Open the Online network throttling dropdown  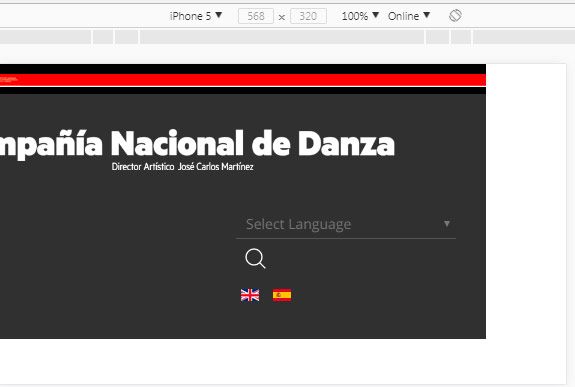click(409, 16)
